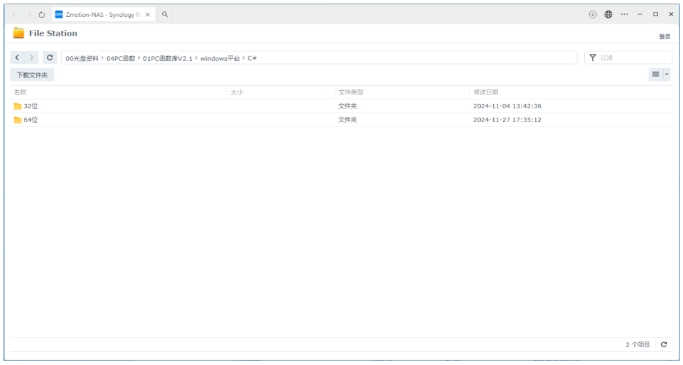The image size is (683, 365).
Task: Click the refresh icon in the bottom status bar
Action: point(664,345)
